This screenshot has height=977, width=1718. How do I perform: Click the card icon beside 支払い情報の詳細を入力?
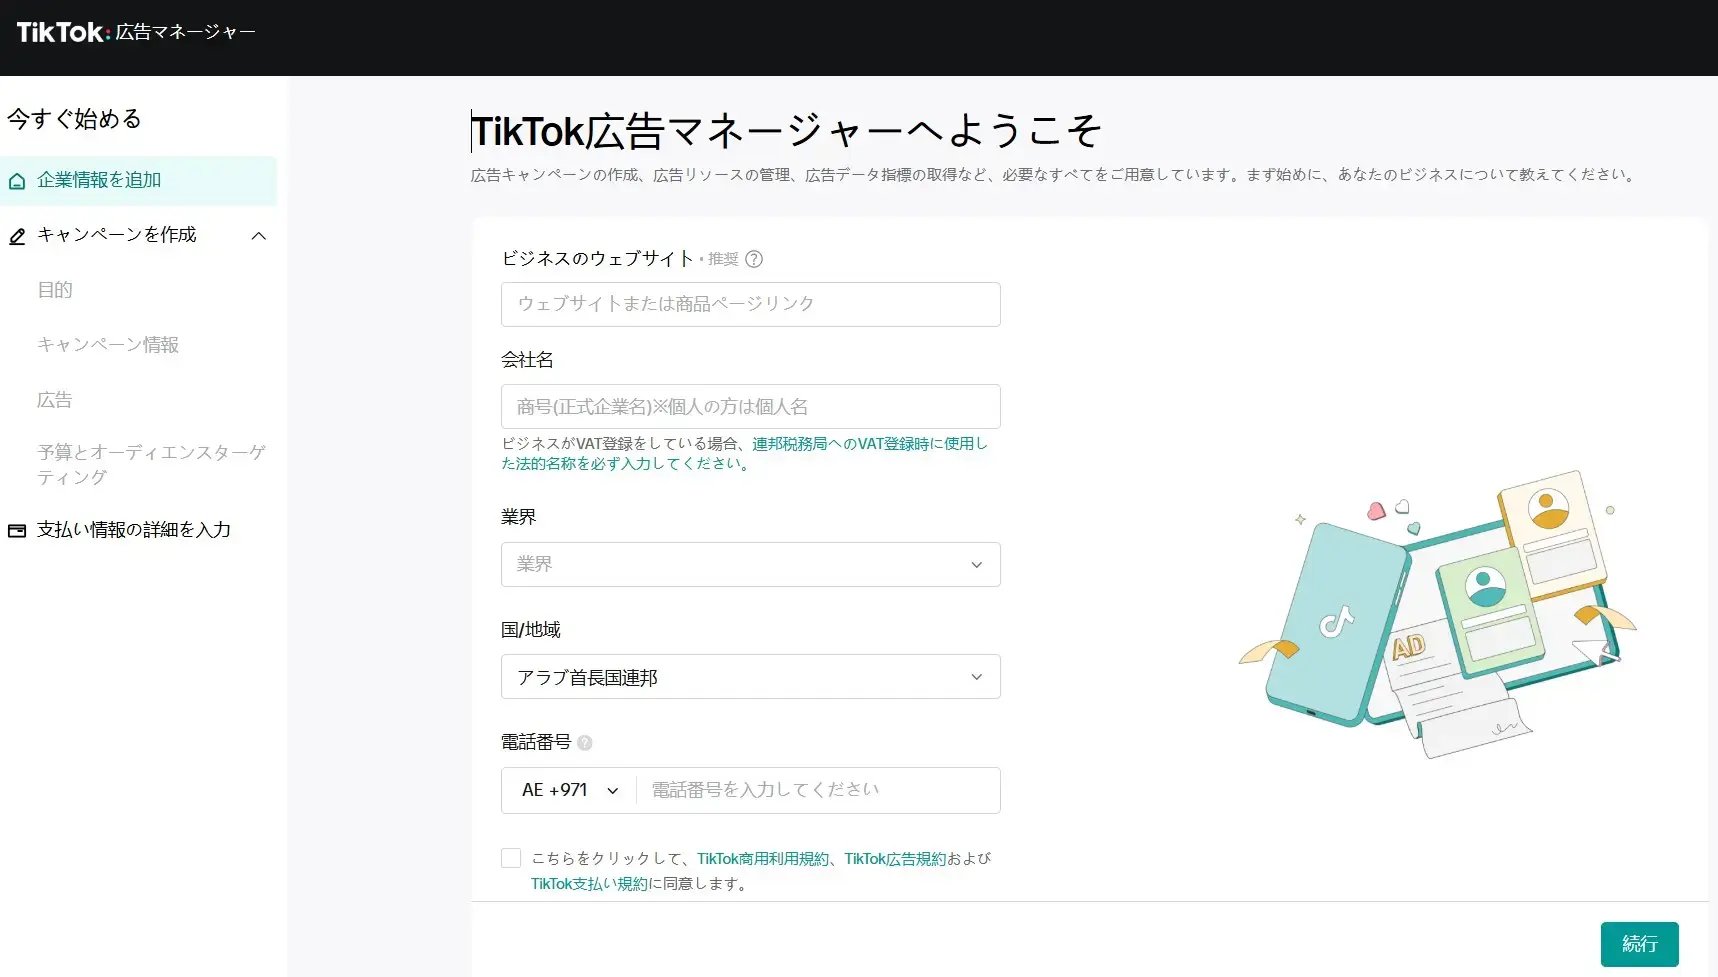17,530
